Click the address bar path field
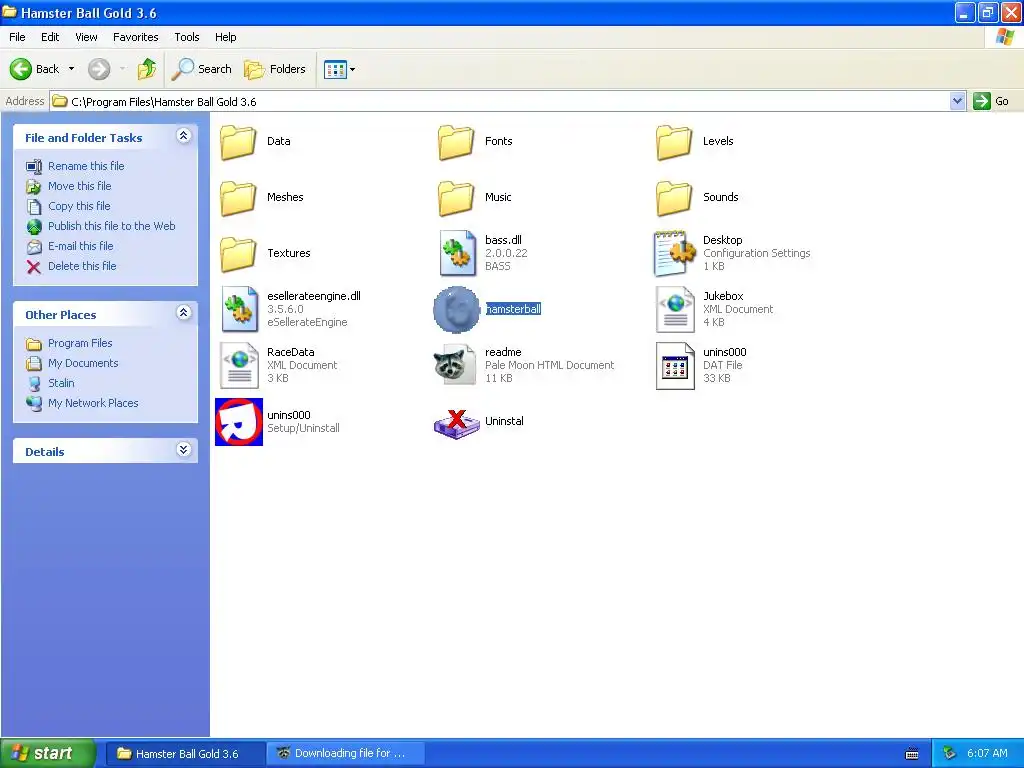The width and height of the screenshot is (1024, 768). (500, 101)
